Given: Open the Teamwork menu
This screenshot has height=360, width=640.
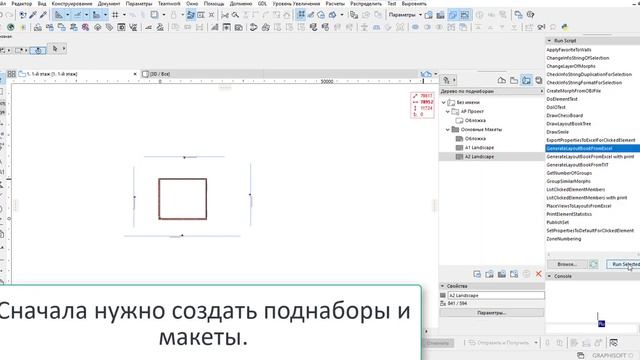Looking at the screenshot, I should coord(169,4).
